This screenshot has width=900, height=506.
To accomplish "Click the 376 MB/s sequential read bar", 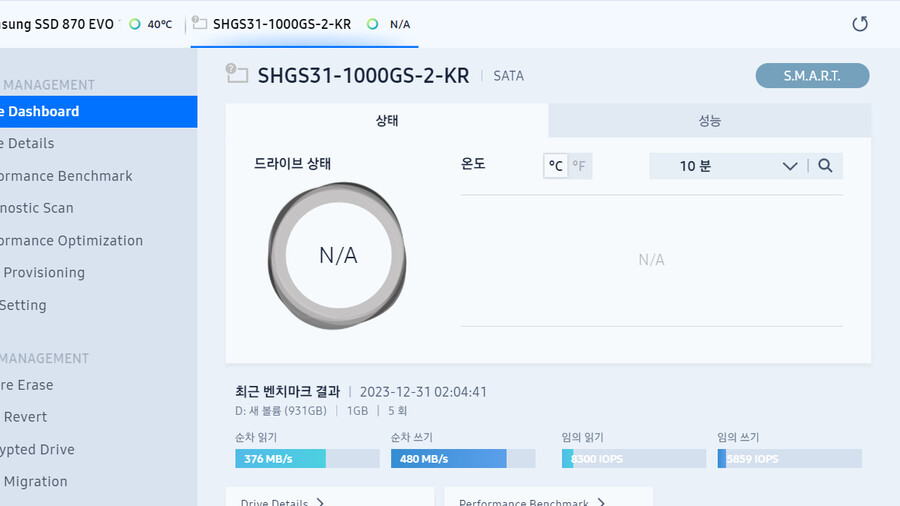I will coord(307,458).
